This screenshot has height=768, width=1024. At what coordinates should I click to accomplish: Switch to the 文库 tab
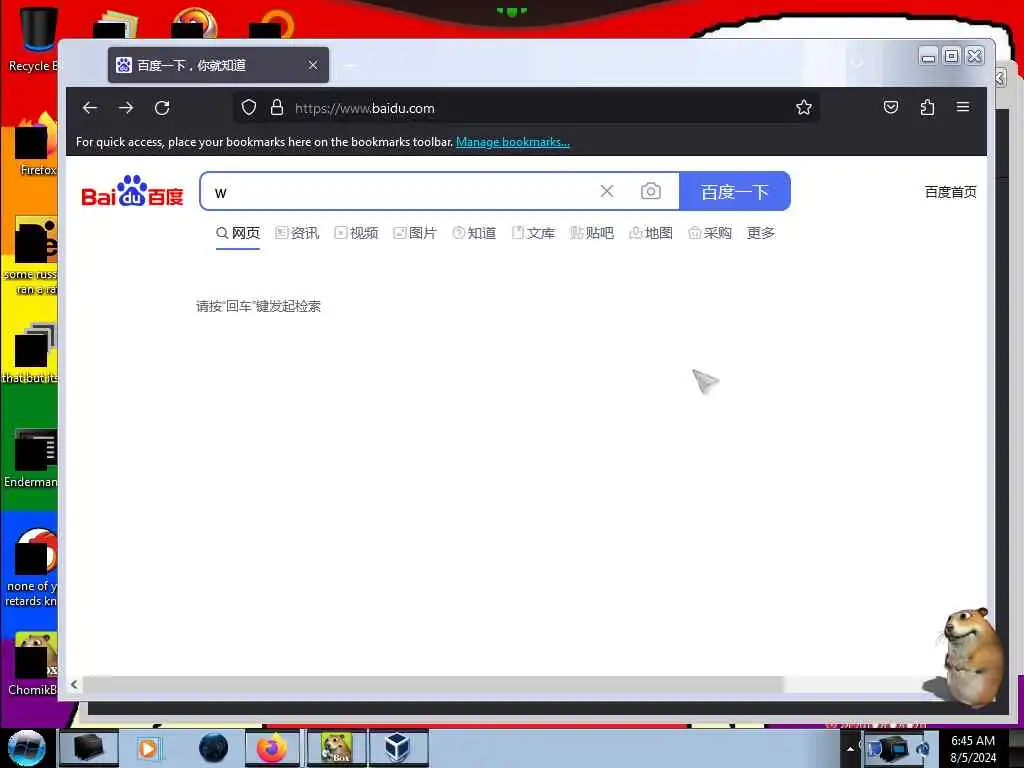(x=533, y=233)
